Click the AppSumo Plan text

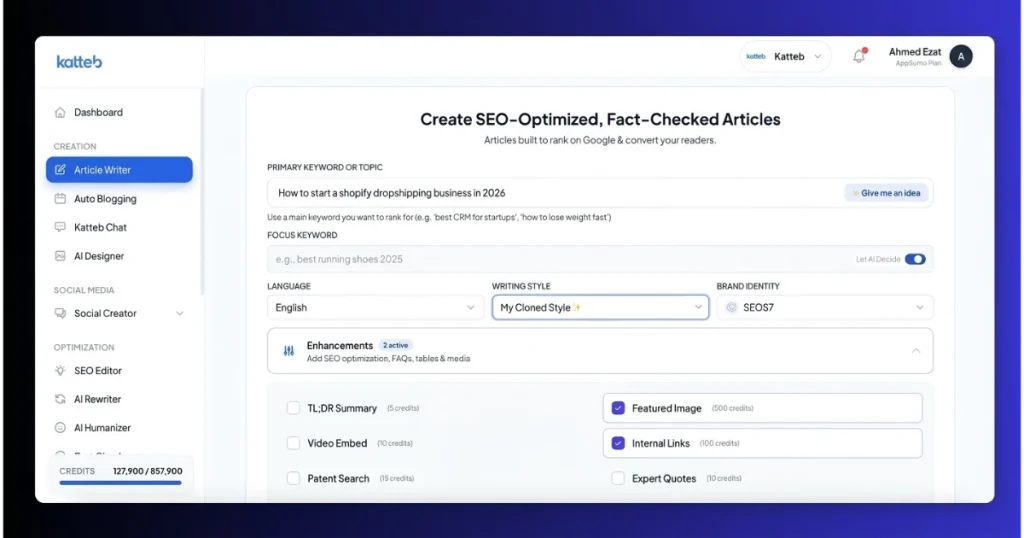918,63
